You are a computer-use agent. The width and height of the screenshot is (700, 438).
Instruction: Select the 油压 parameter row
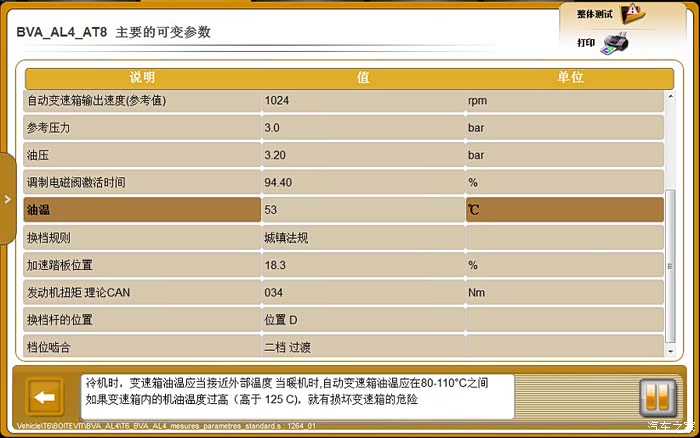point(142,155)
